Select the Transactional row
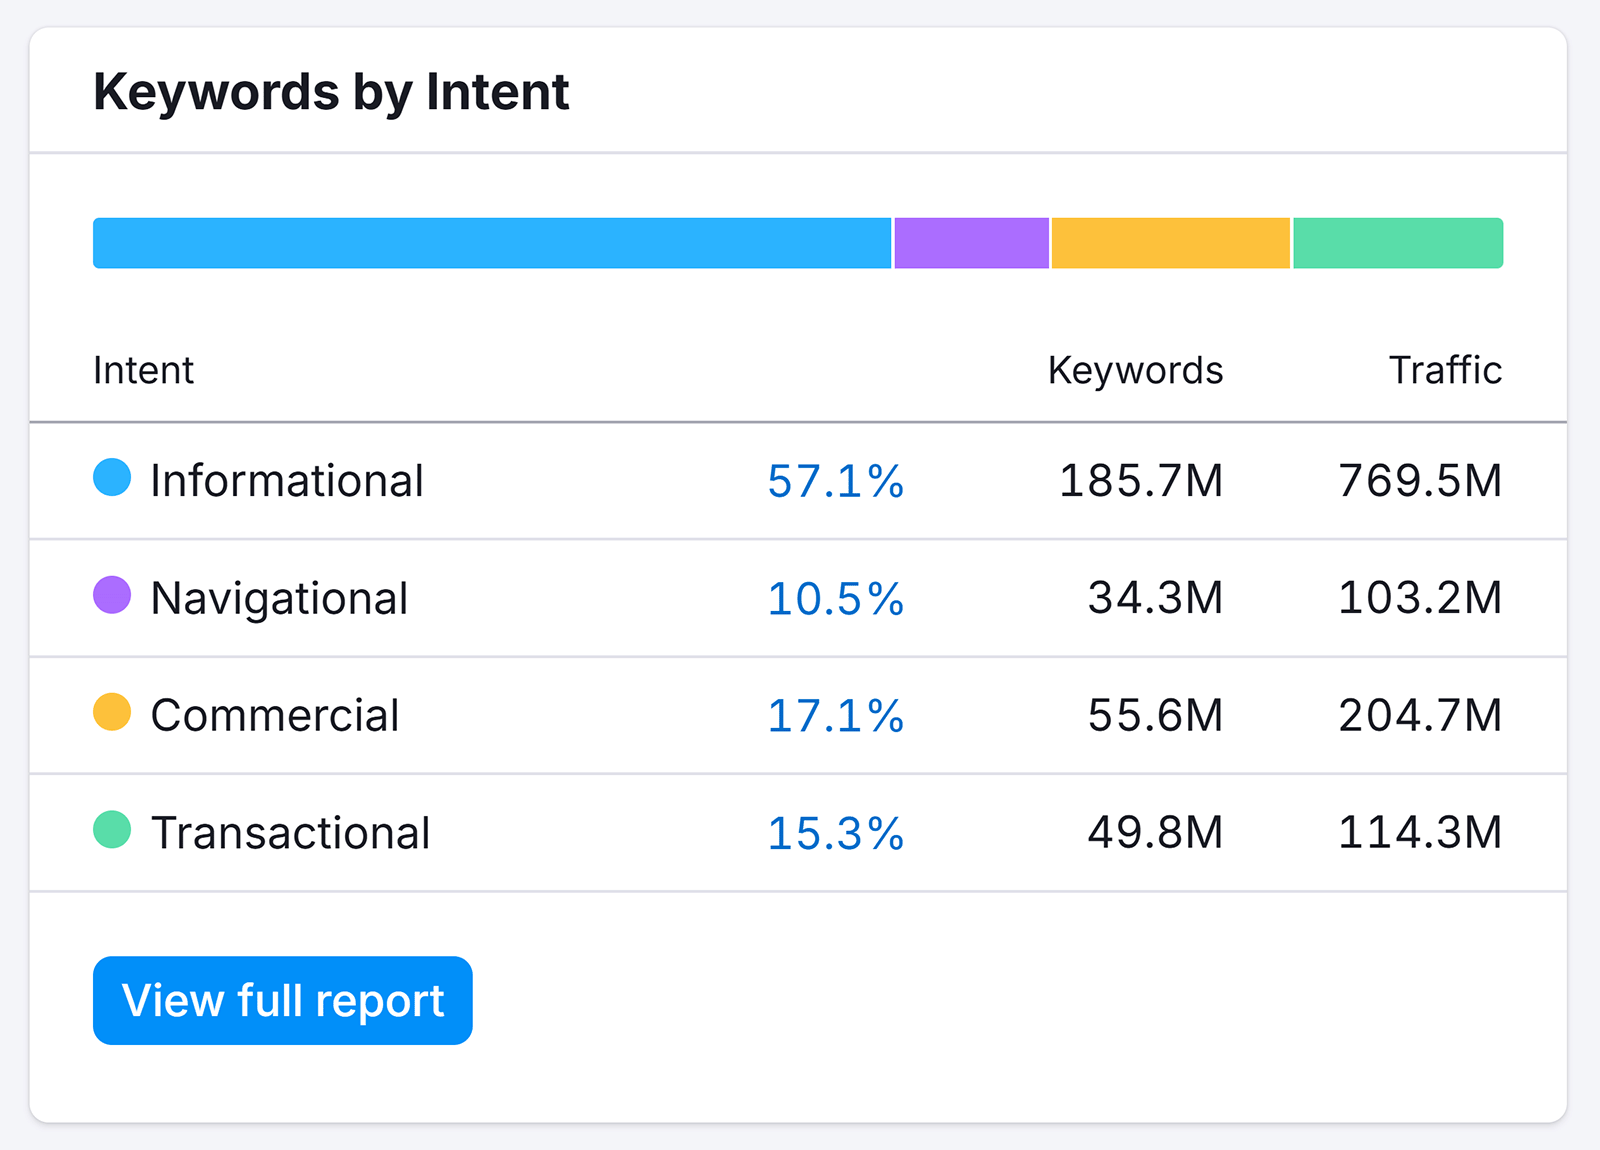This screenshot has height=1150, width=1600. click(600, 833)
